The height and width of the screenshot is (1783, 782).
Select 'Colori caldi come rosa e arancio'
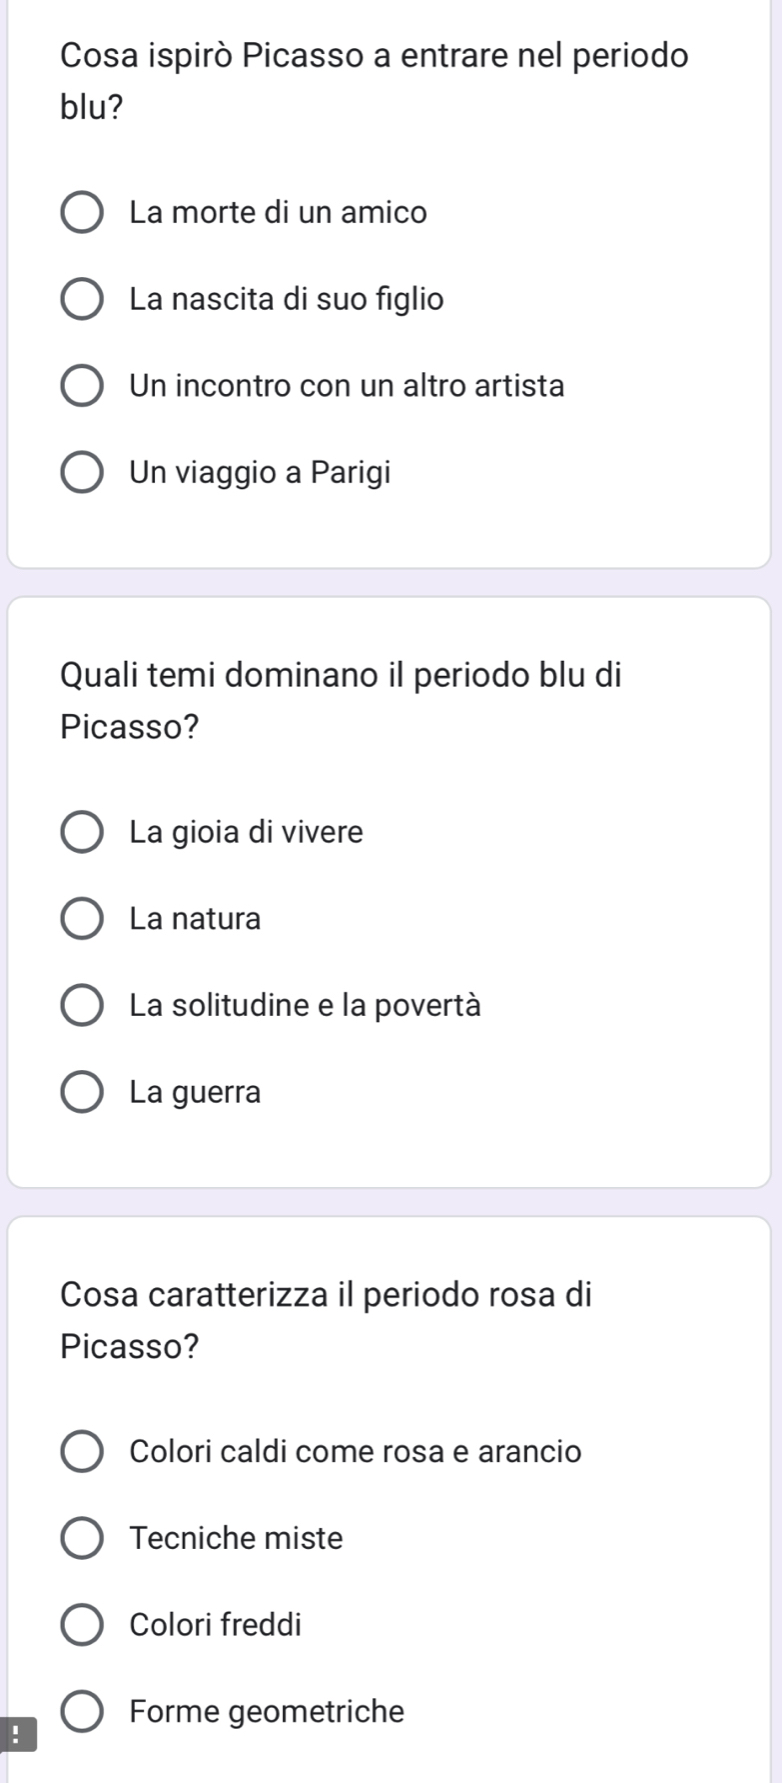click(82, 1452)
